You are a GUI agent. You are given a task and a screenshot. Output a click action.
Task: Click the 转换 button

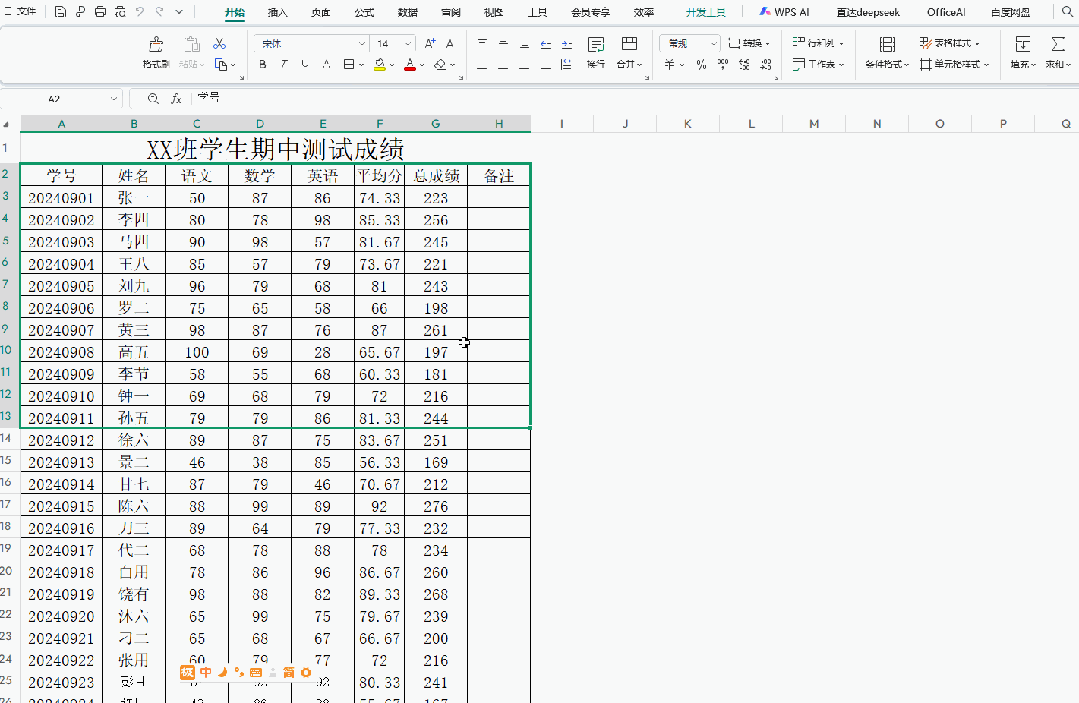pyautogui.click(x=749, y=43)
